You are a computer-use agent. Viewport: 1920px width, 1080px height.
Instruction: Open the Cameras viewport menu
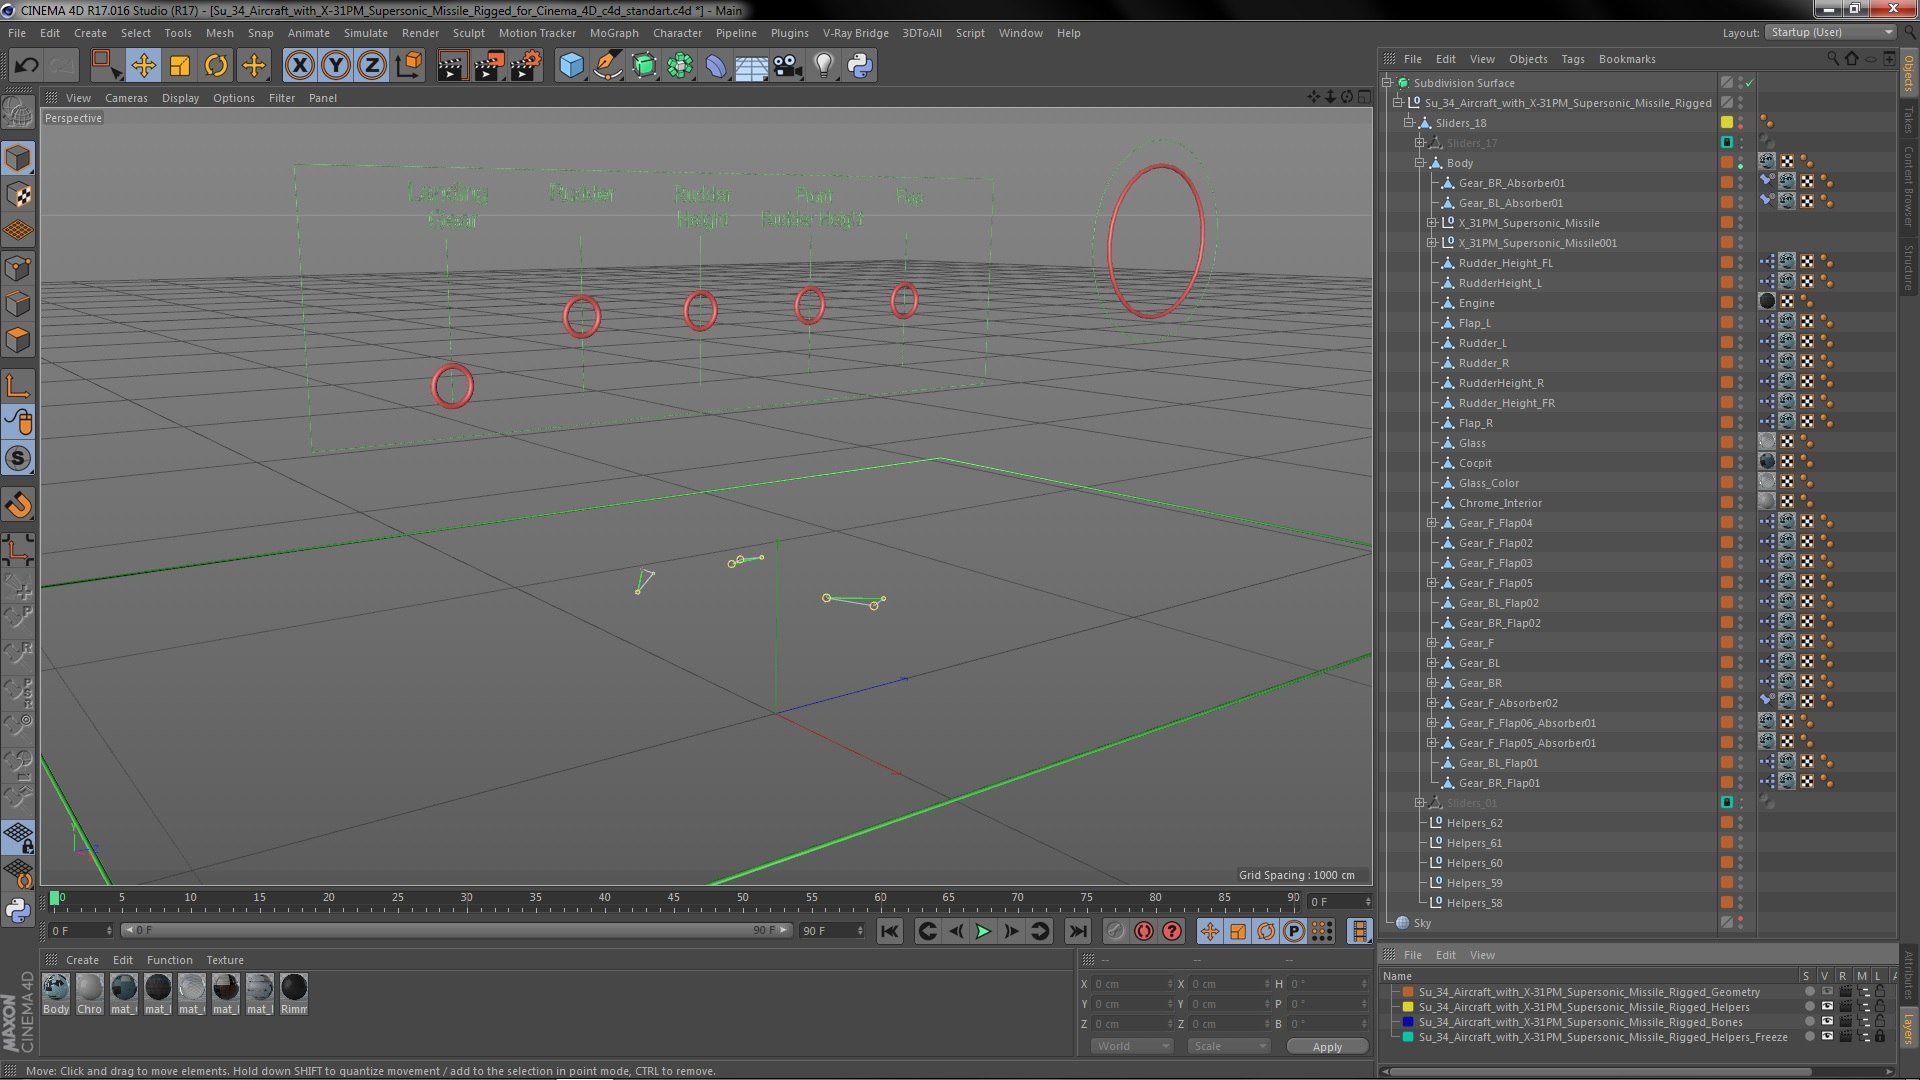pos(126,98)
